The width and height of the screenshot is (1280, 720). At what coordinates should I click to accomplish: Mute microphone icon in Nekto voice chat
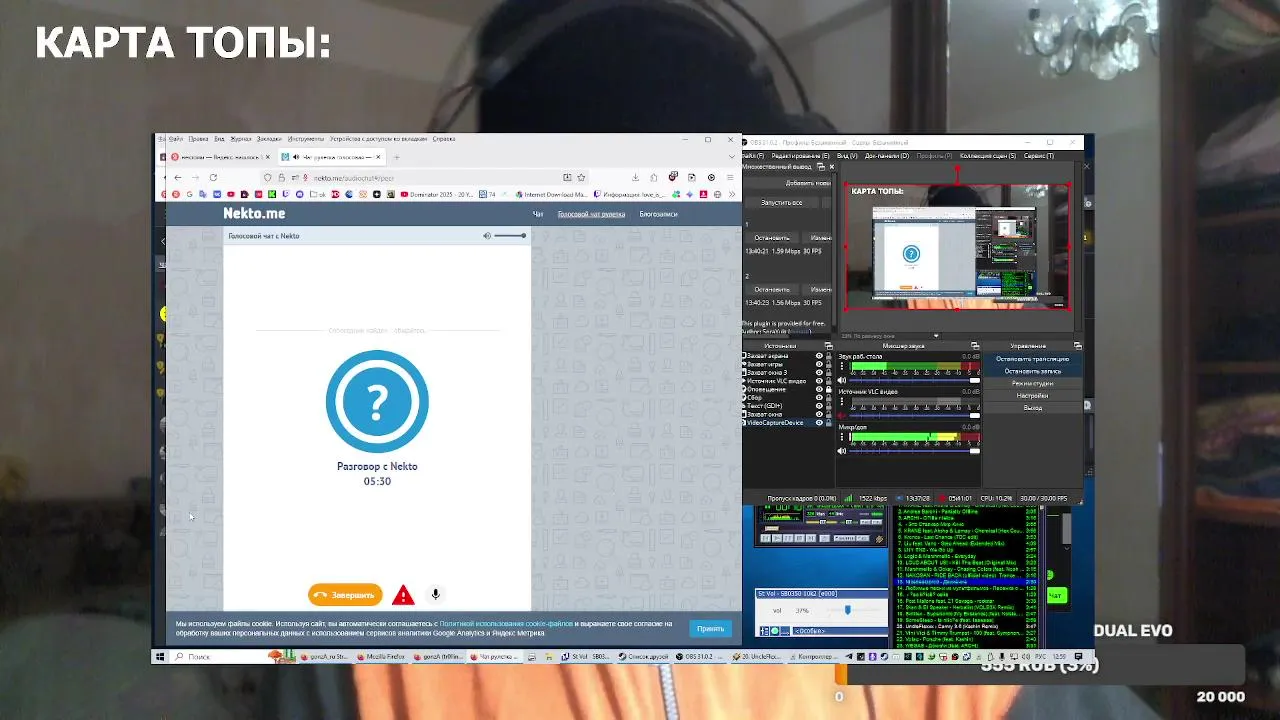coord(435,594)
